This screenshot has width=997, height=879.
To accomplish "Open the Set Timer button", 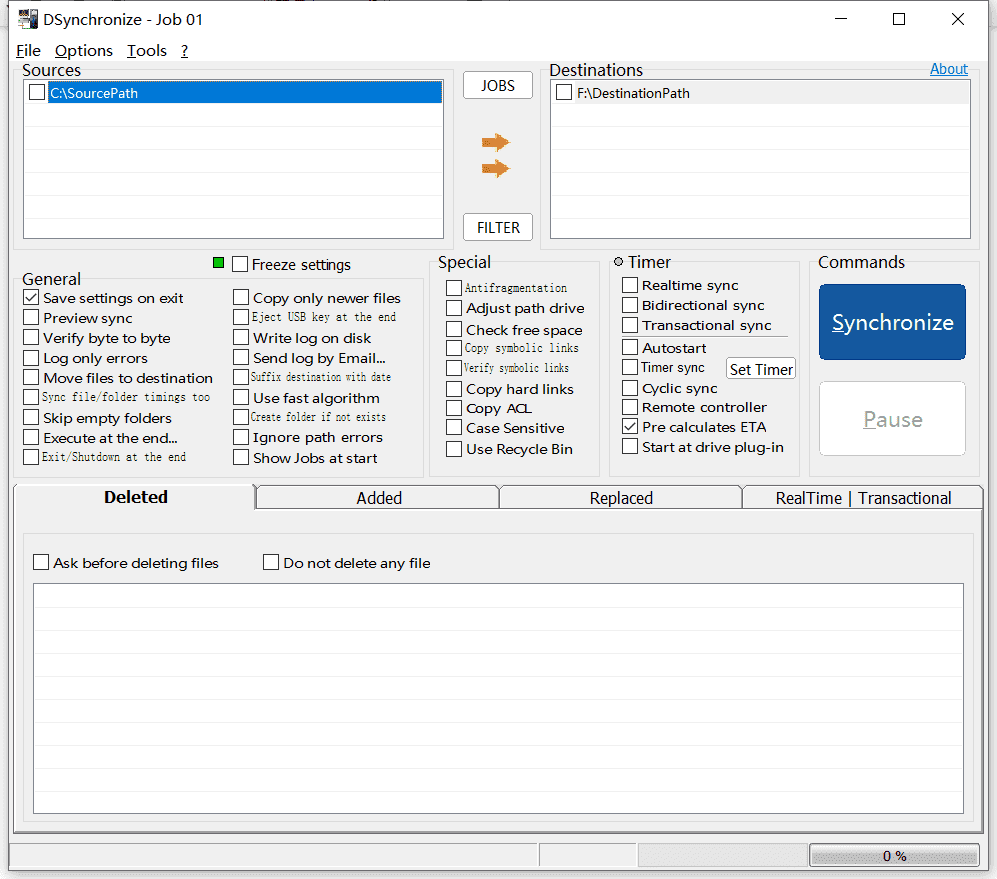I will [x=761, y=369].
